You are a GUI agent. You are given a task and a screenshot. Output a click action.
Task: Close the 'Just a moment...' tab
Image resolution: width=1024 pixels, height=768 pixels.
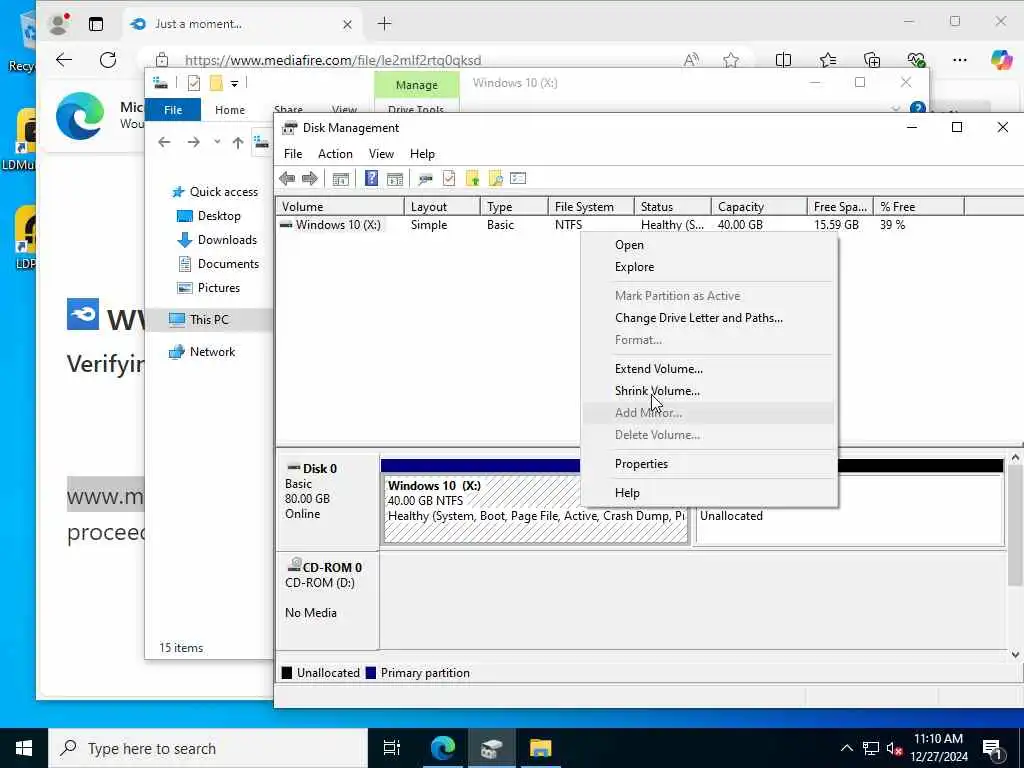pos(347,24)
